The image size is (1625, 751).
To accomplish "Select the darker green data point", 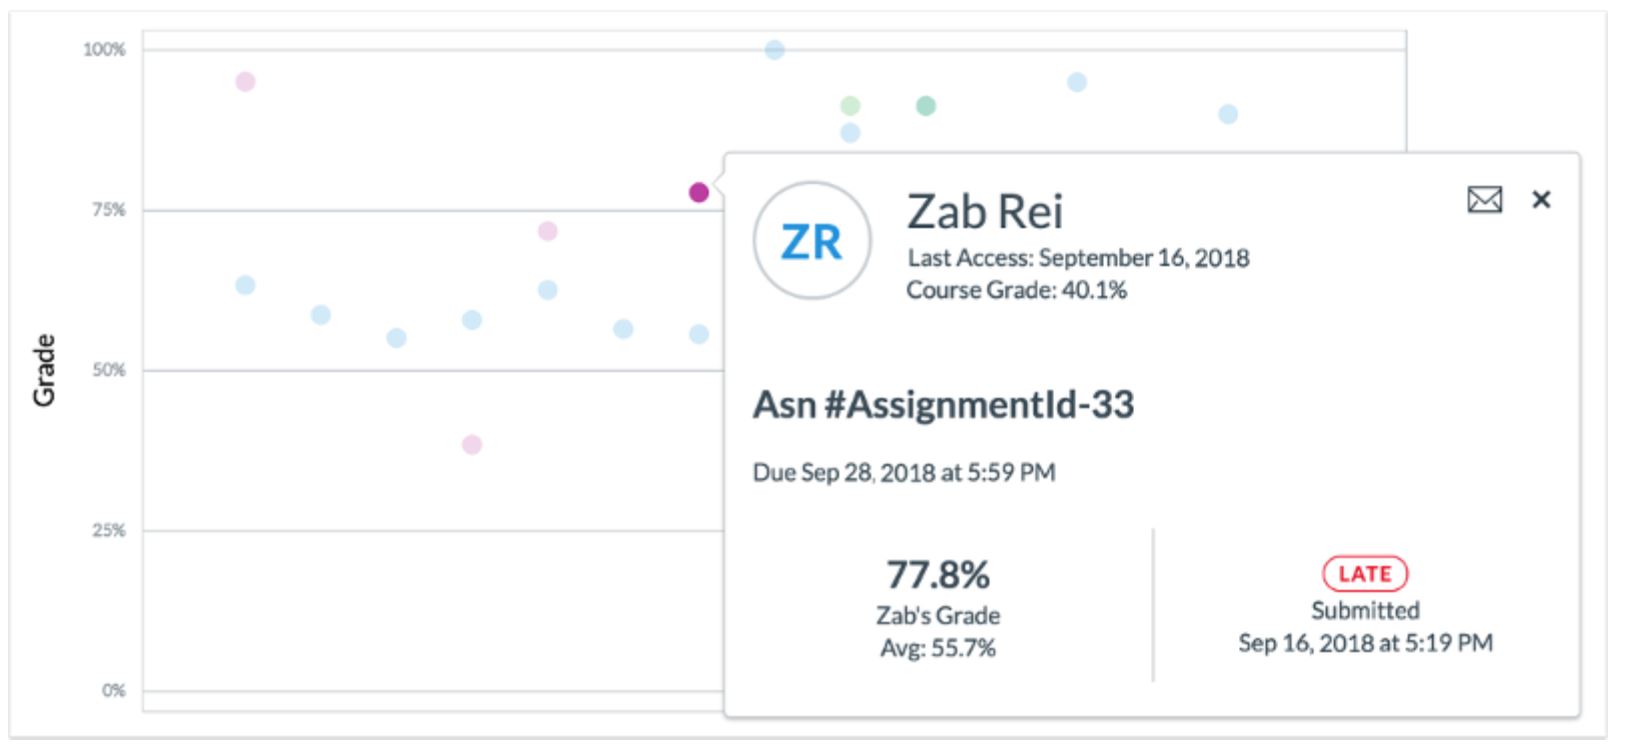I will (x=926, y=106).
